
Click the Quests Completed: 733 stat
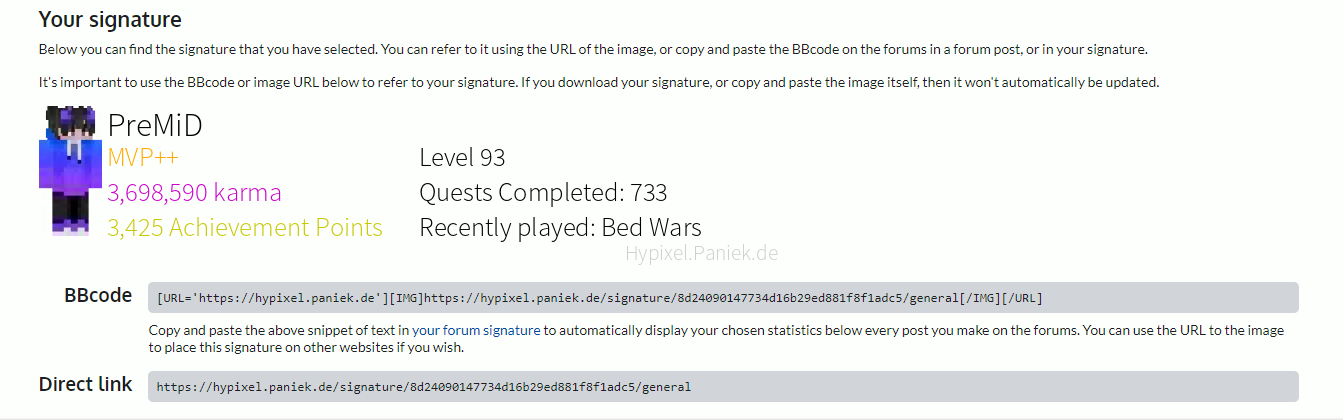543,193
